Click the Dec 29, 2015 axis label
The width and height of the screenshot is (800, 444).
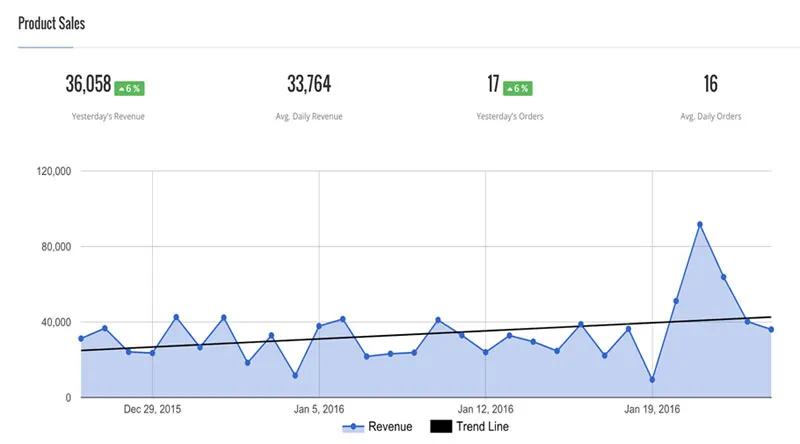(x=153, y=409)
